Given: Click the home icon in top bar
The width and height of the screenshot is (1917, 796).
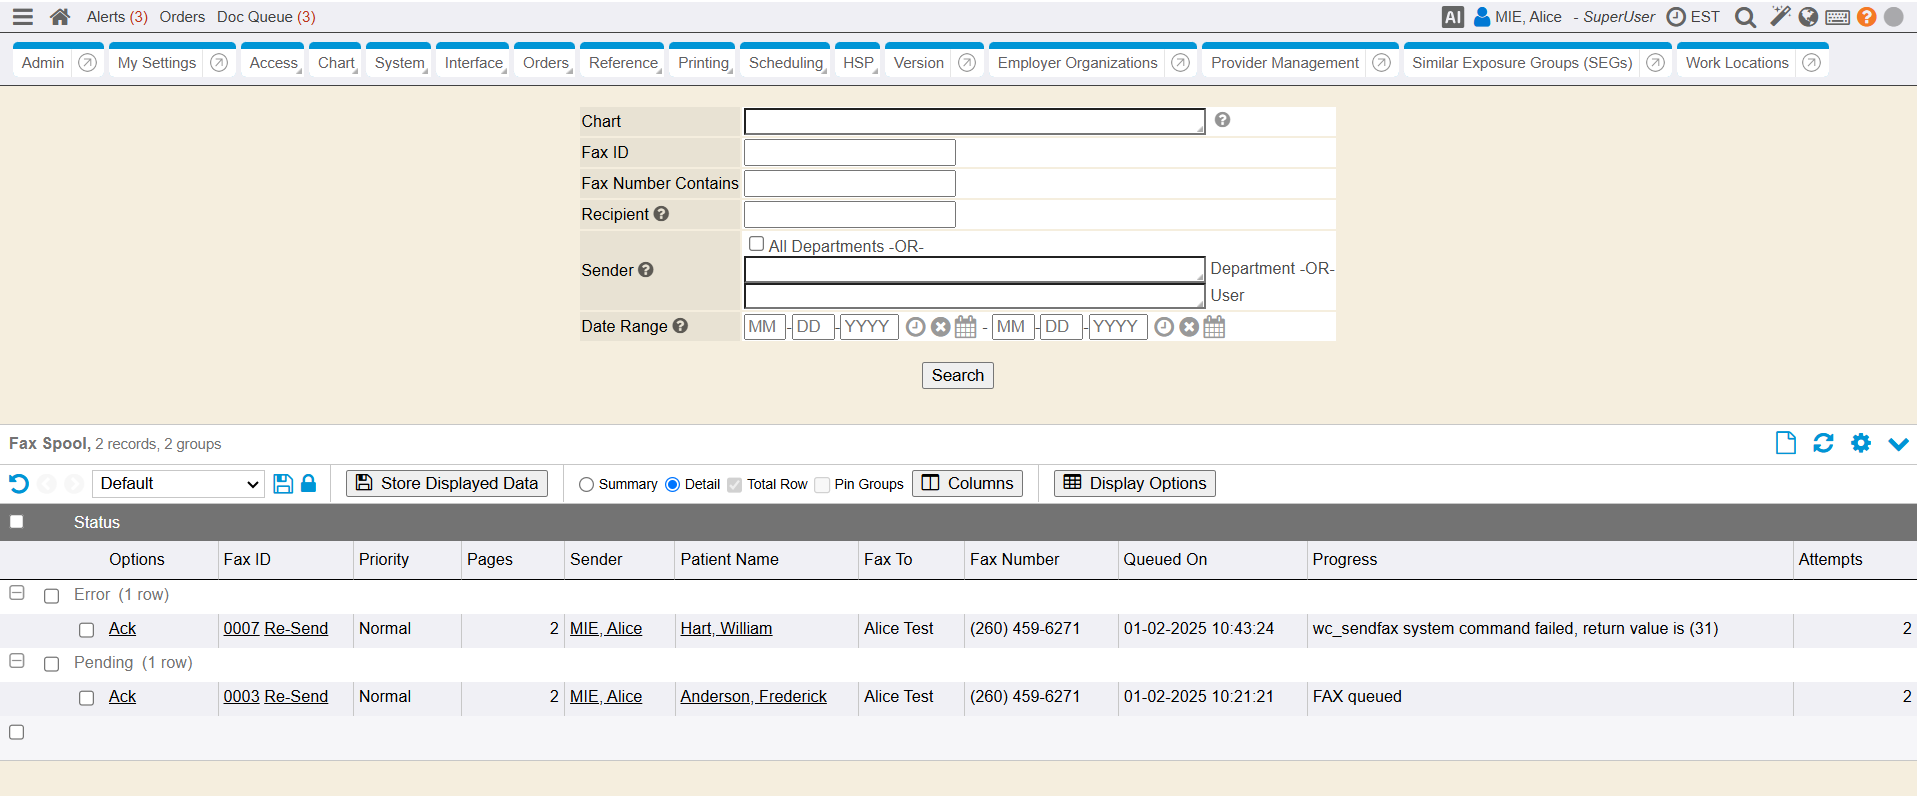Looking at the screenshot, I should click(x=60, y=17).
